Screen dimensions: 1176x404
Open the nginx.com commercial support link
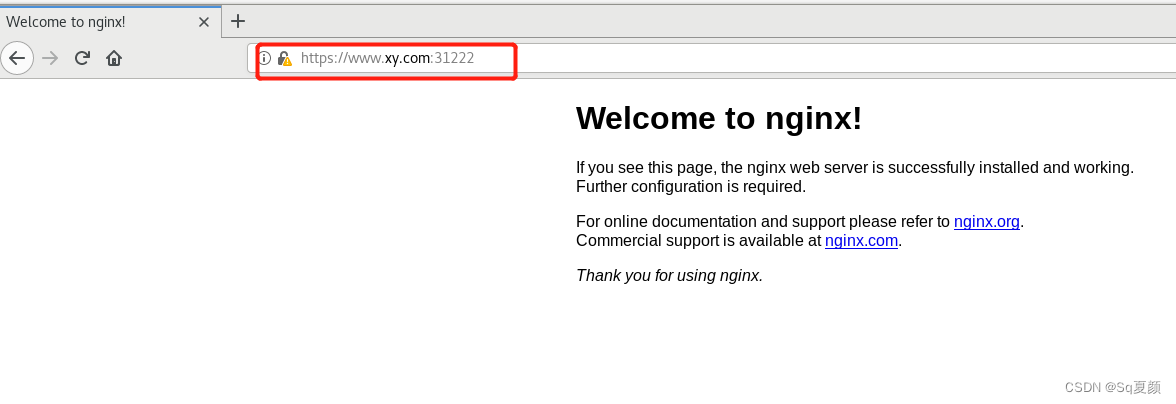coord(861,241)
